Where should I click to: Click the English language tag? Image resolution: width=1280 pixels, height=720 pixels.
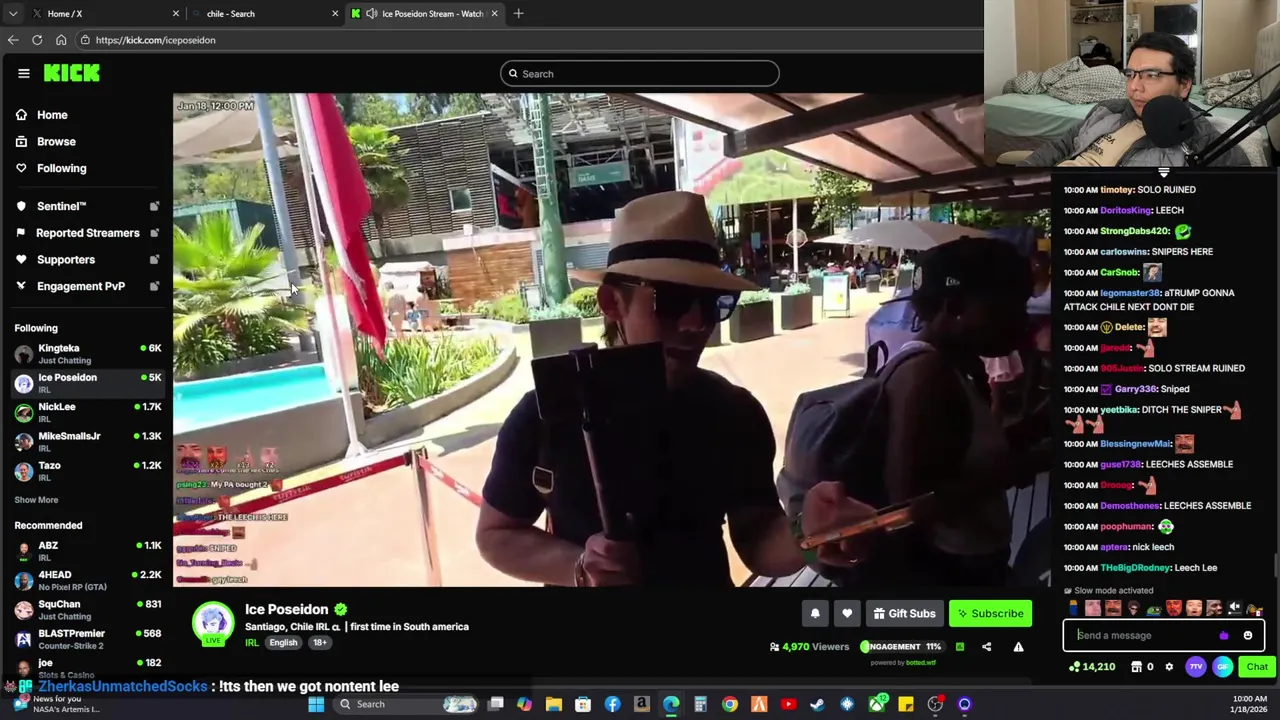click(x=283, y=643)
